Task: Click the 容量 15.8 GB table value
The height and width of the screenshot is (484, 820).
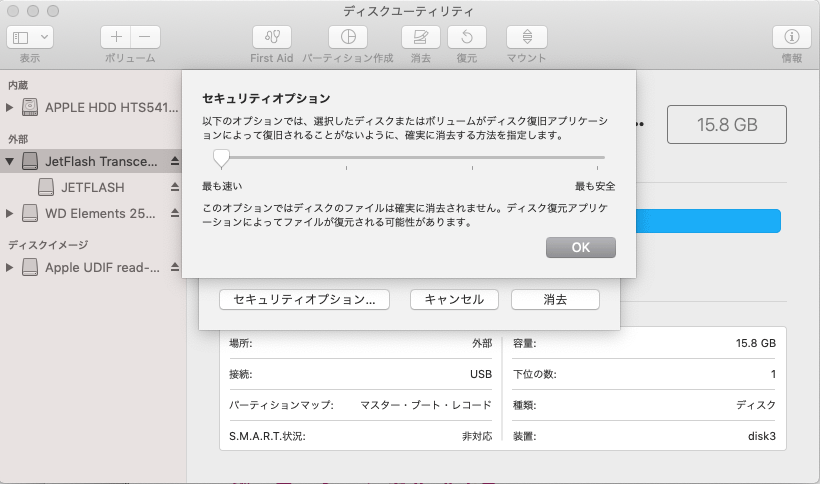Action: [756, 343]
